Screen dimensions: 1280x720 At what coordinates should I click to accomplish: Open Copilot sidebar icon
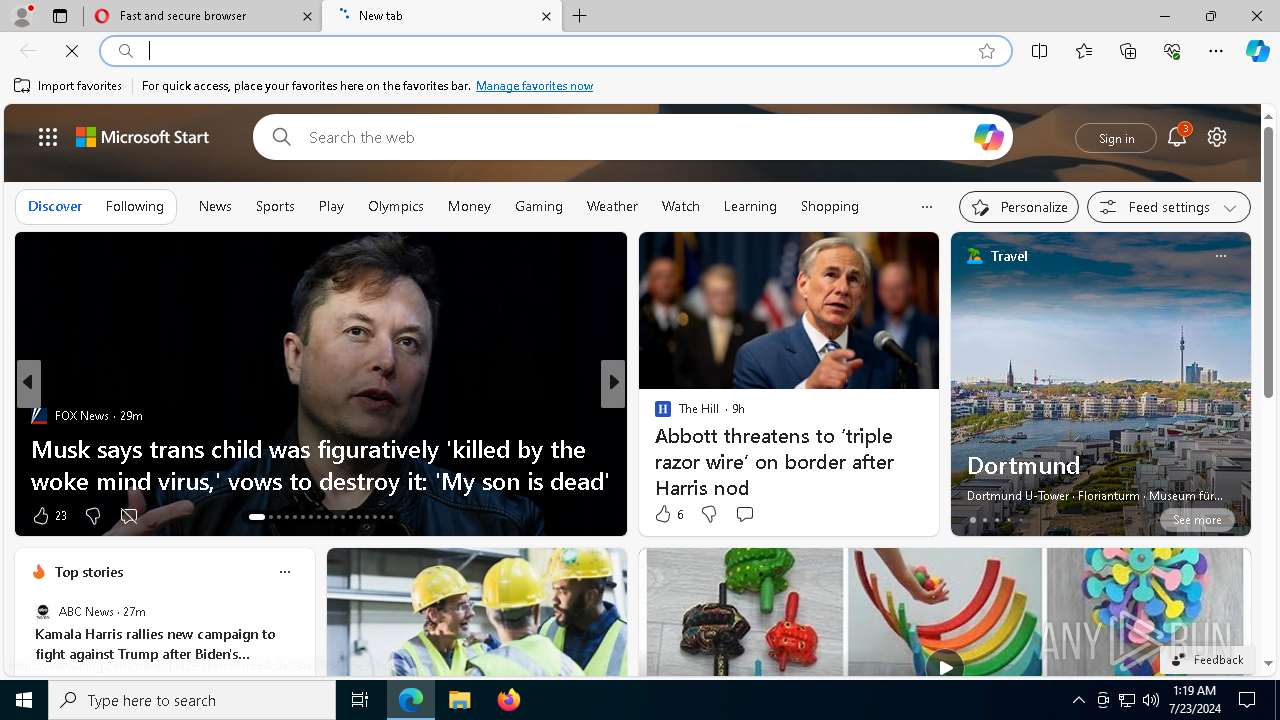coord(1257,51)
